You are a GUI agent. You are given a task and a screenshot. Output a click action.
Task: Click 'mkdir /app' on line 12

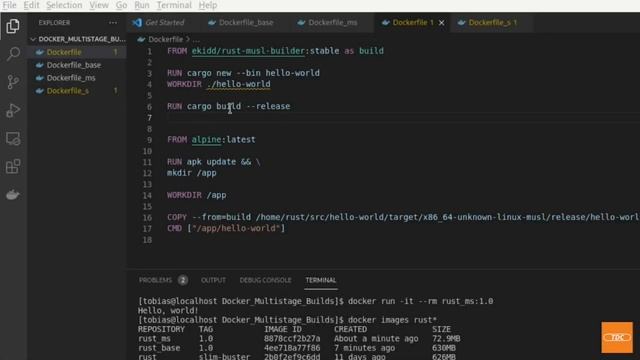coord(191,173)
